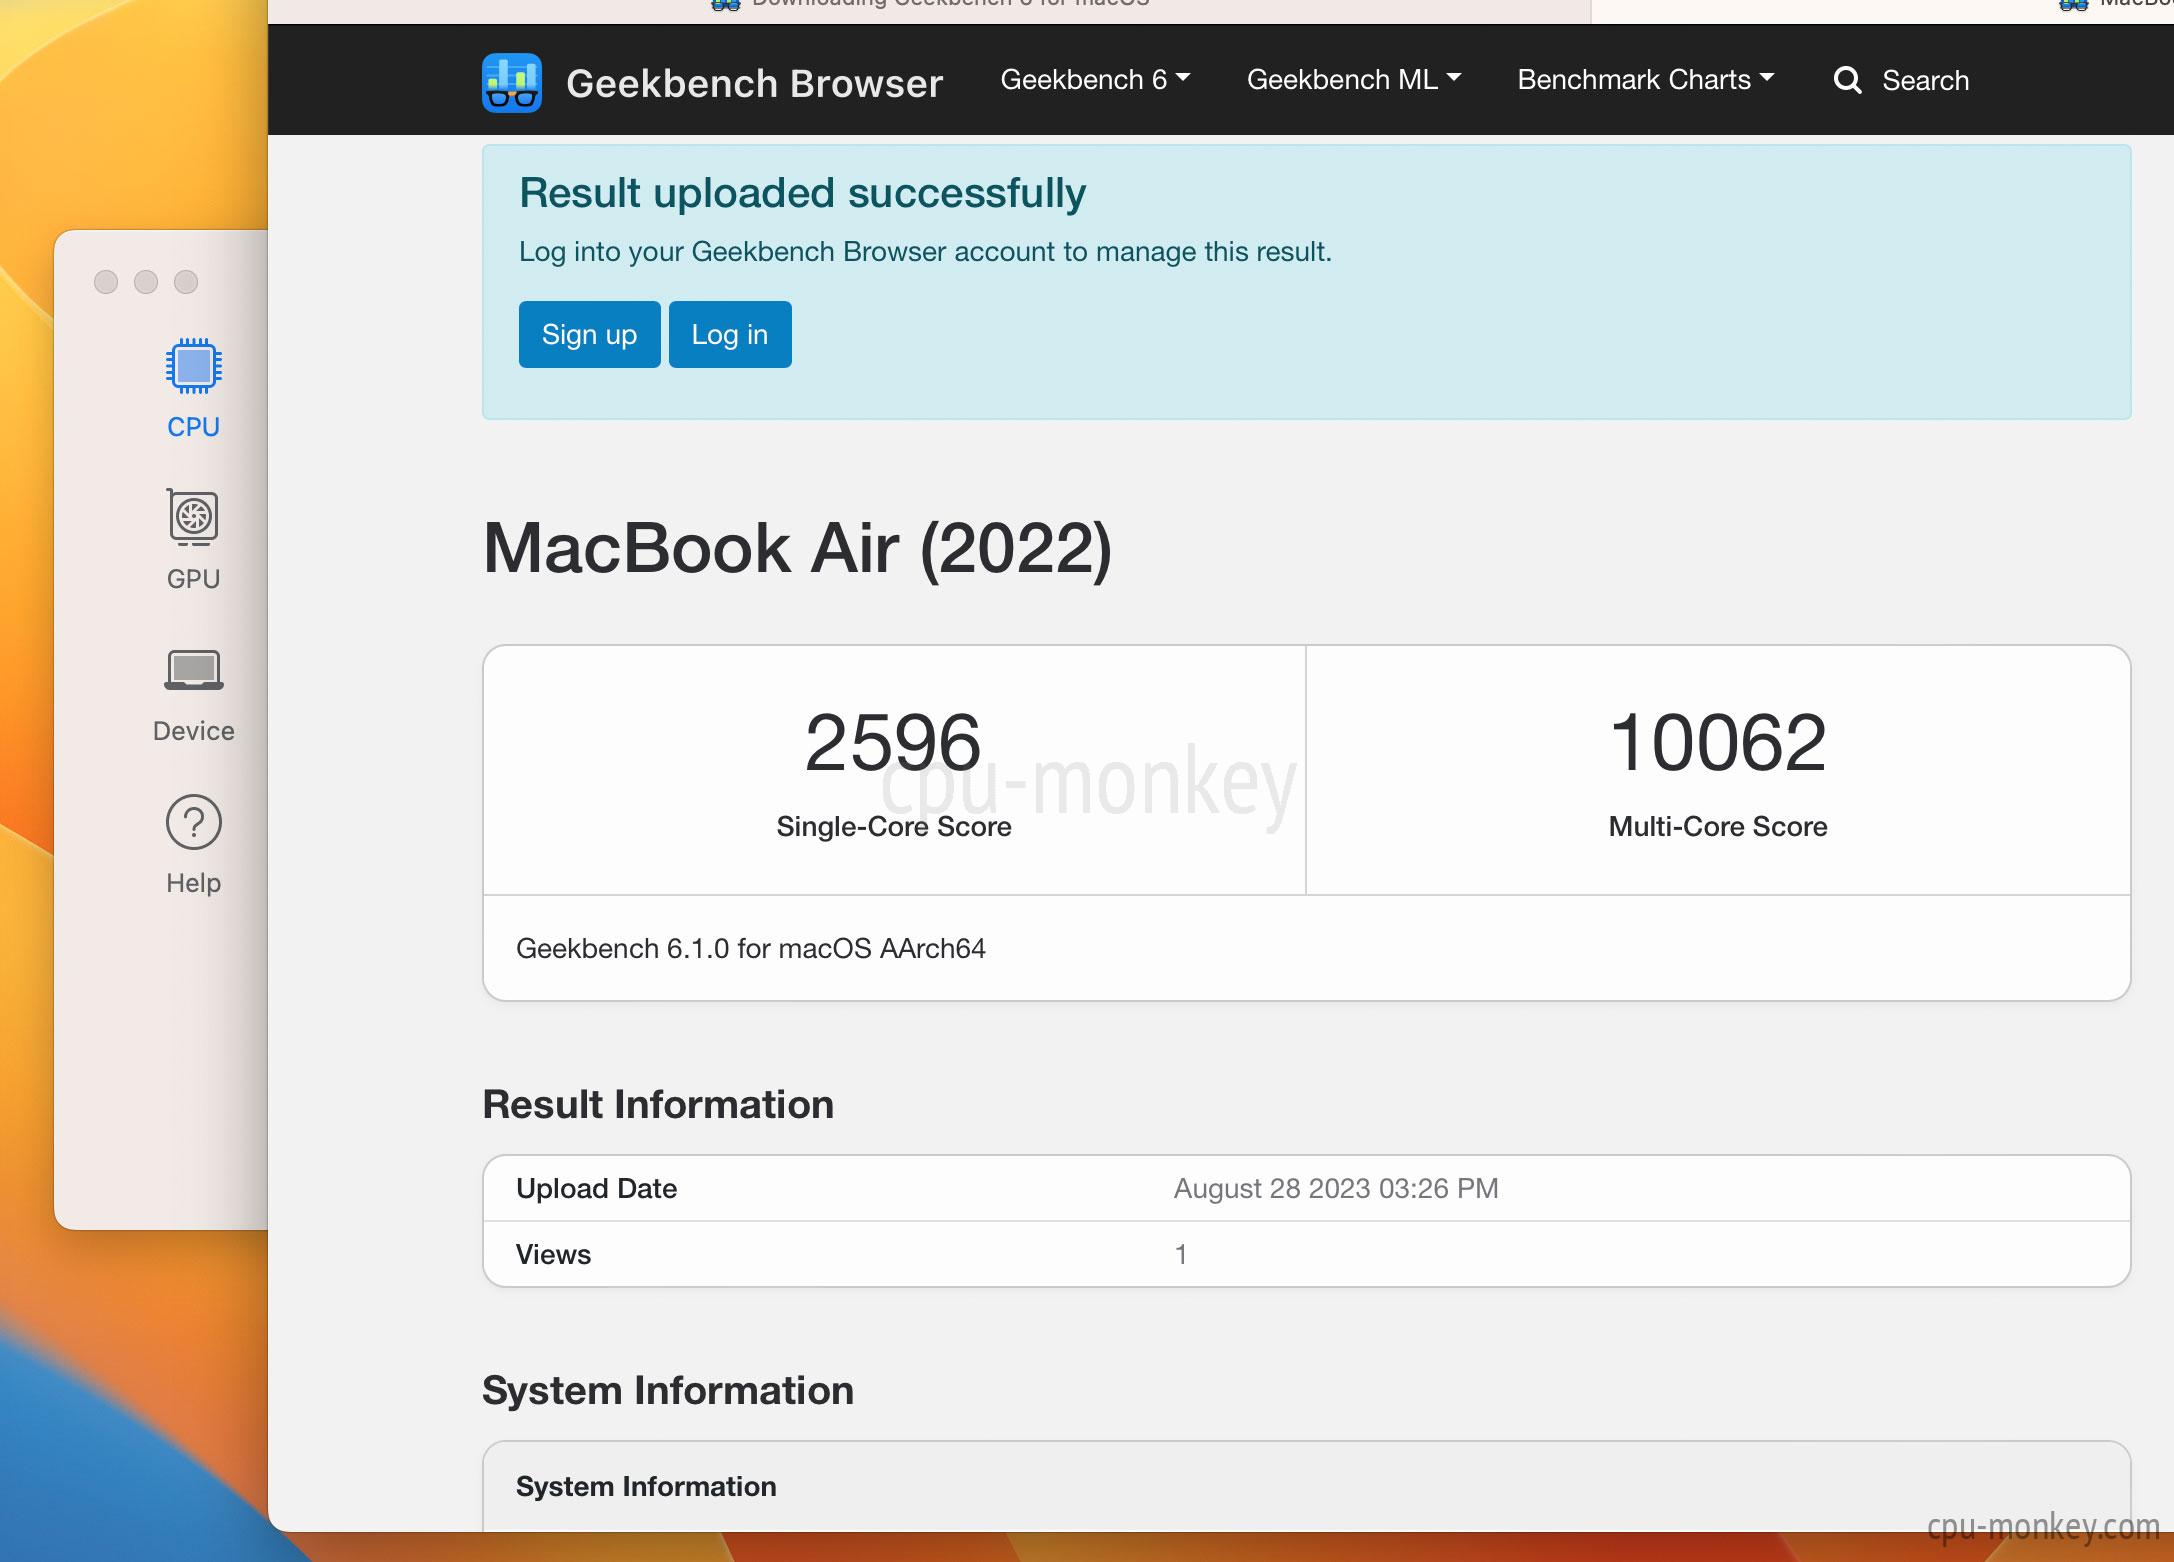Open the Help section
This screenshot has width=2174, height=1562.
(193, 845)
